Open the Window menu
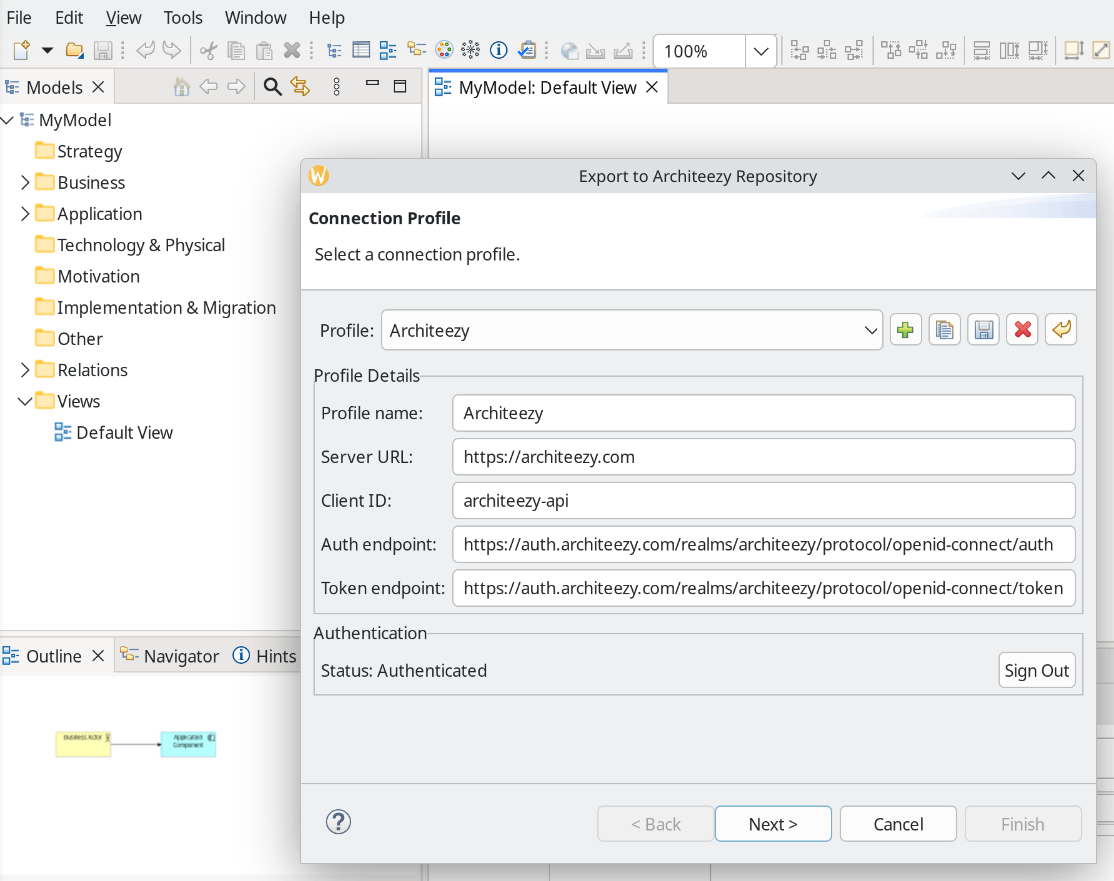 (x=256, y=18)
